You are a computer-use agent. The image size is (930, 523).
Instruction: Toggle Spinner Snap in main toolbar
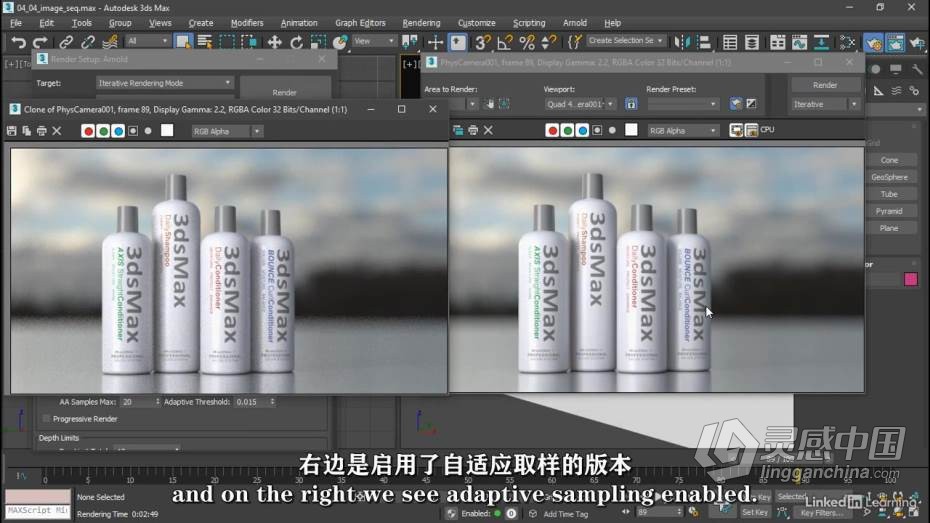point(549,42)
